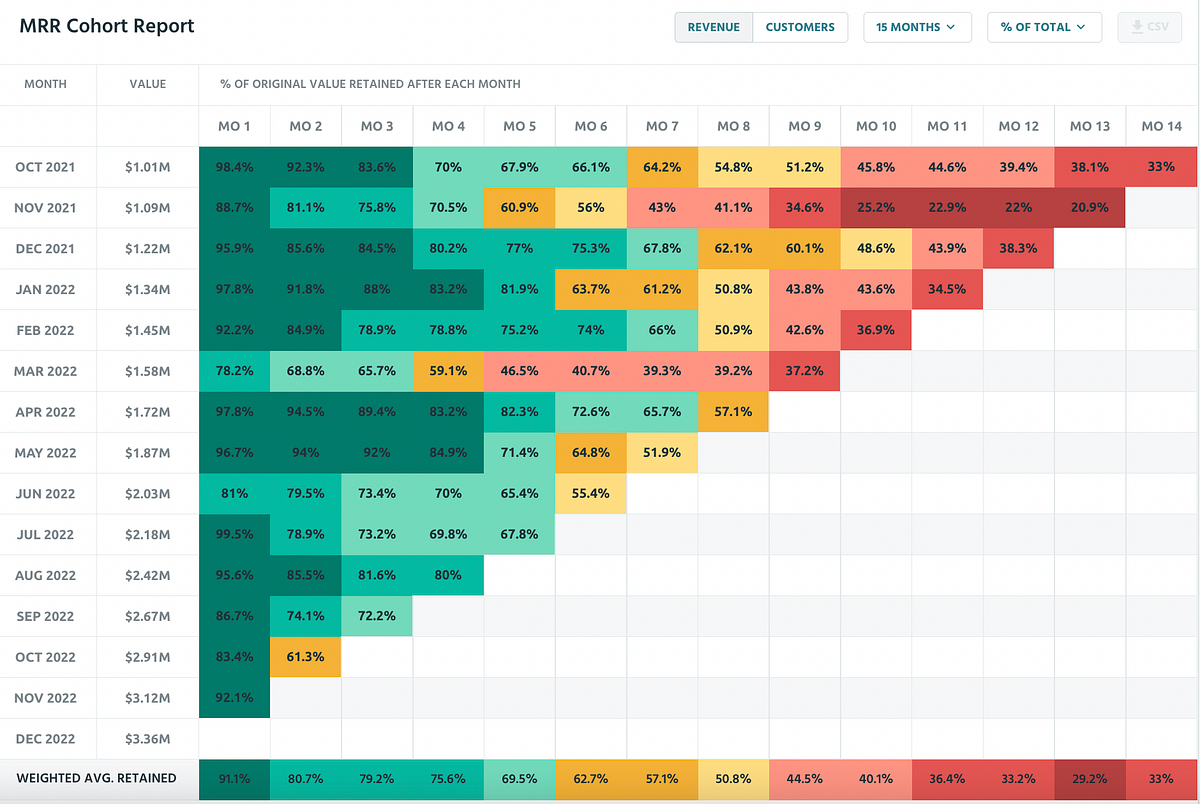Click the OCT 2021 row label
1200x804 pixels.
pos(47,167)
